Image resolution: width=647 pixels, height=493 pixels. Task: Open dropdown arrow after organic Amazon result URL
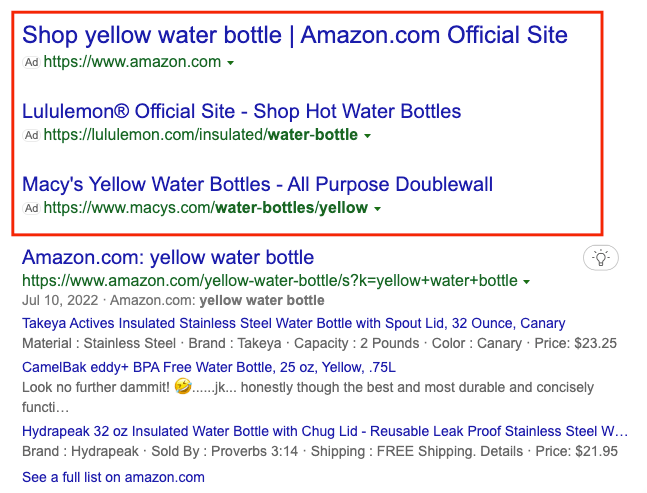526,281
